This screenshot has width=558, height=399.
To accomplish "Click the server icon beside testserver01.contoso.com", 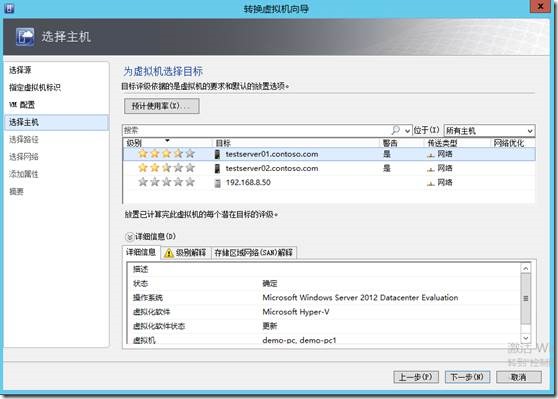I will (x=217, y=154).
